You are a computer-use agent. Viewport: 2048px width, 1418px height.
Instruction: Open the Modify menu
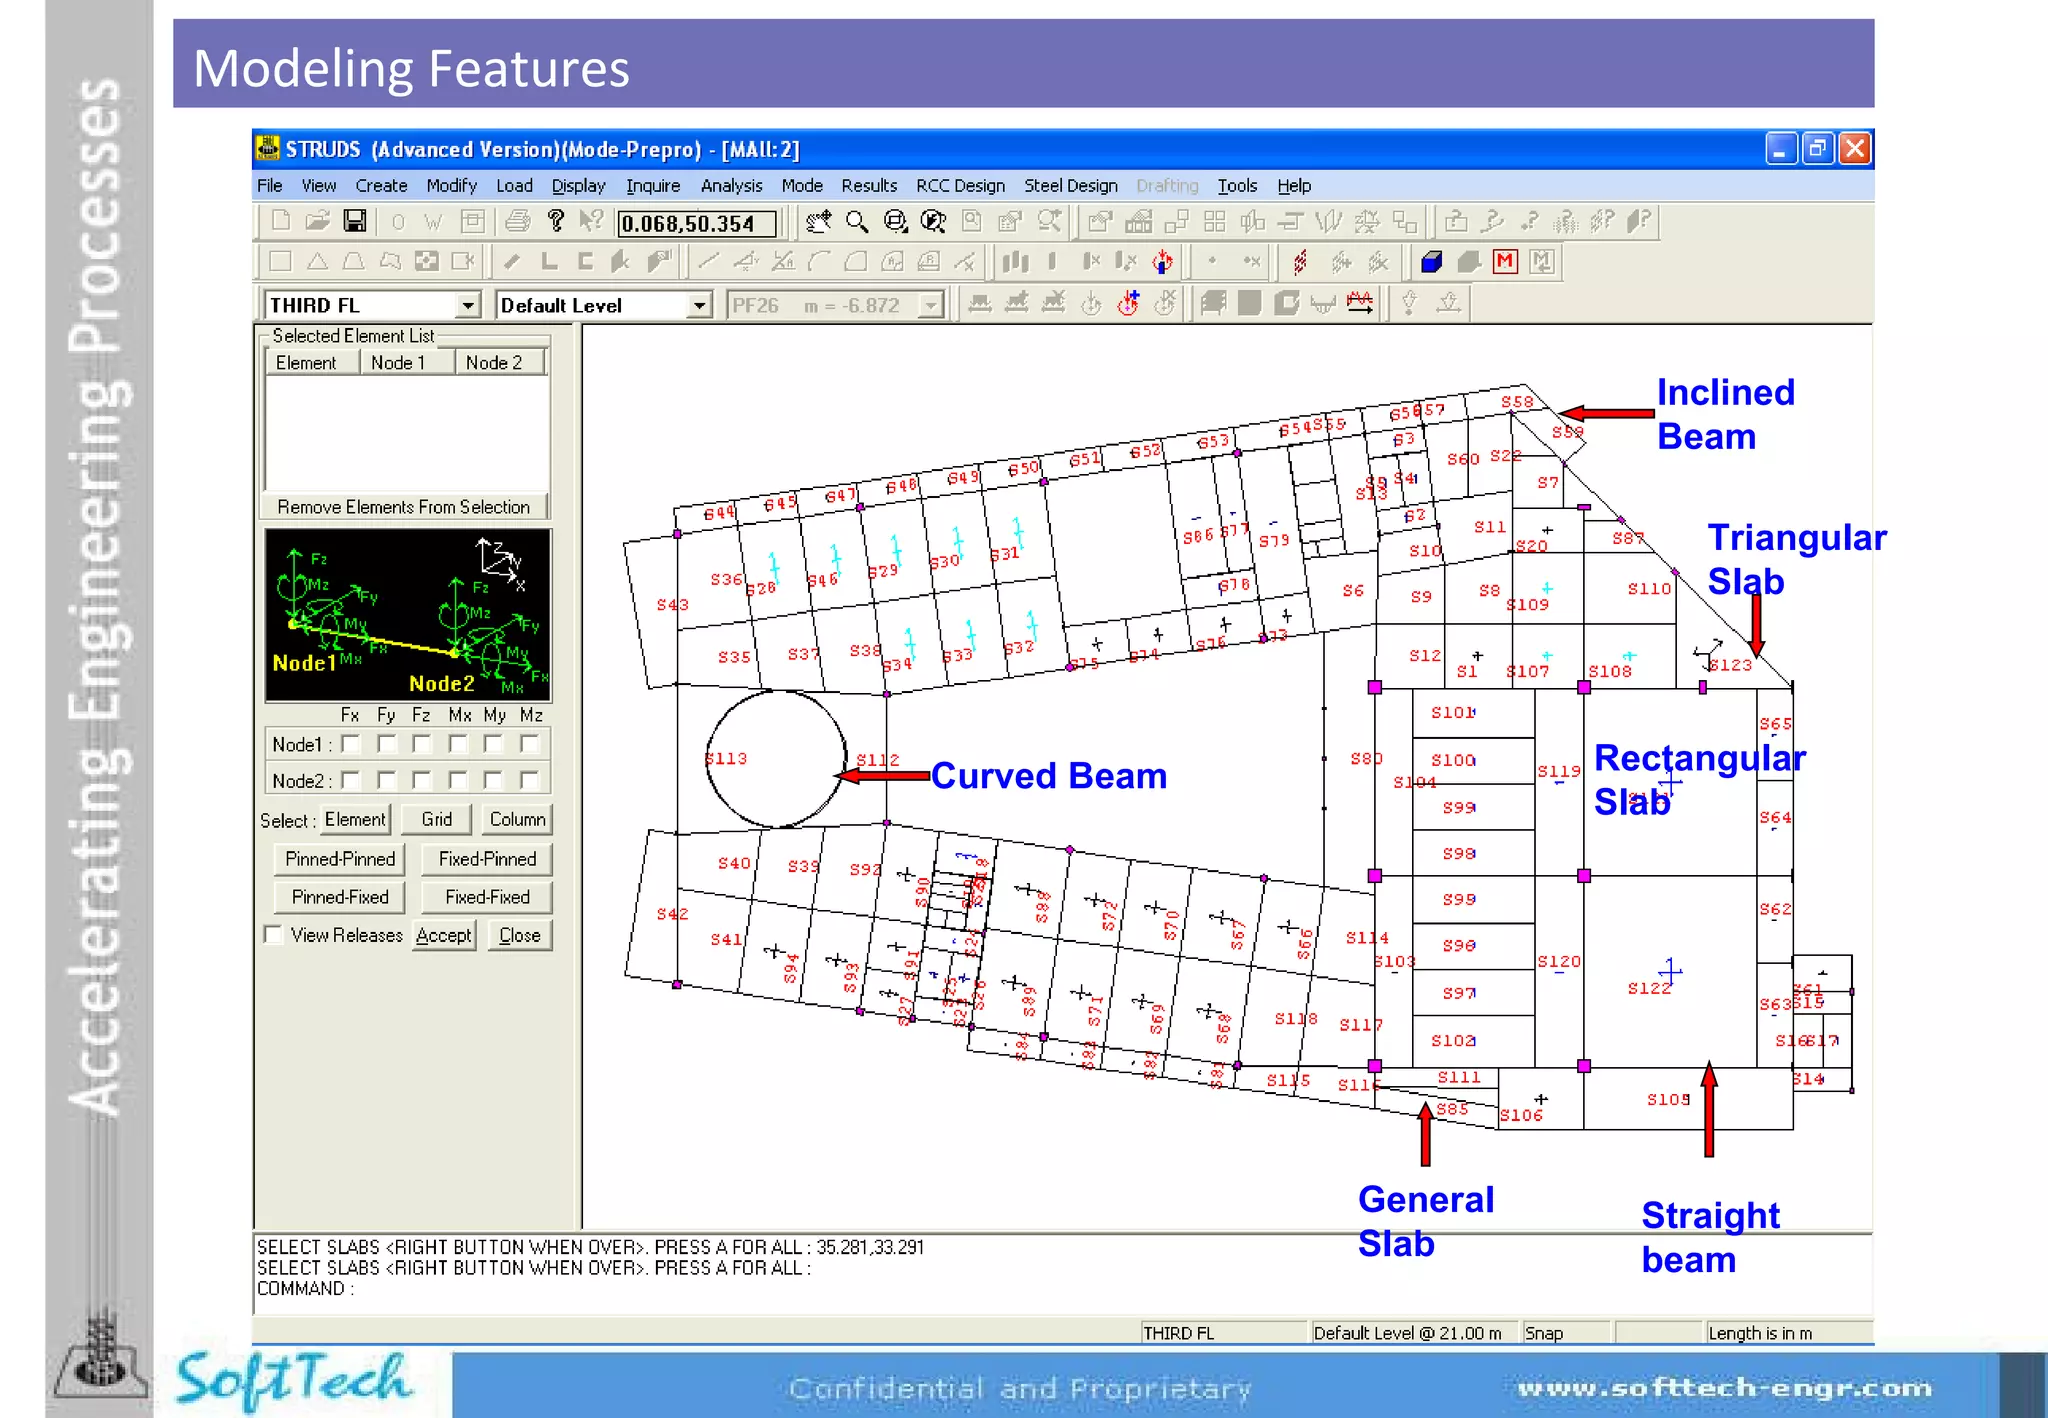tap(451, 186)
